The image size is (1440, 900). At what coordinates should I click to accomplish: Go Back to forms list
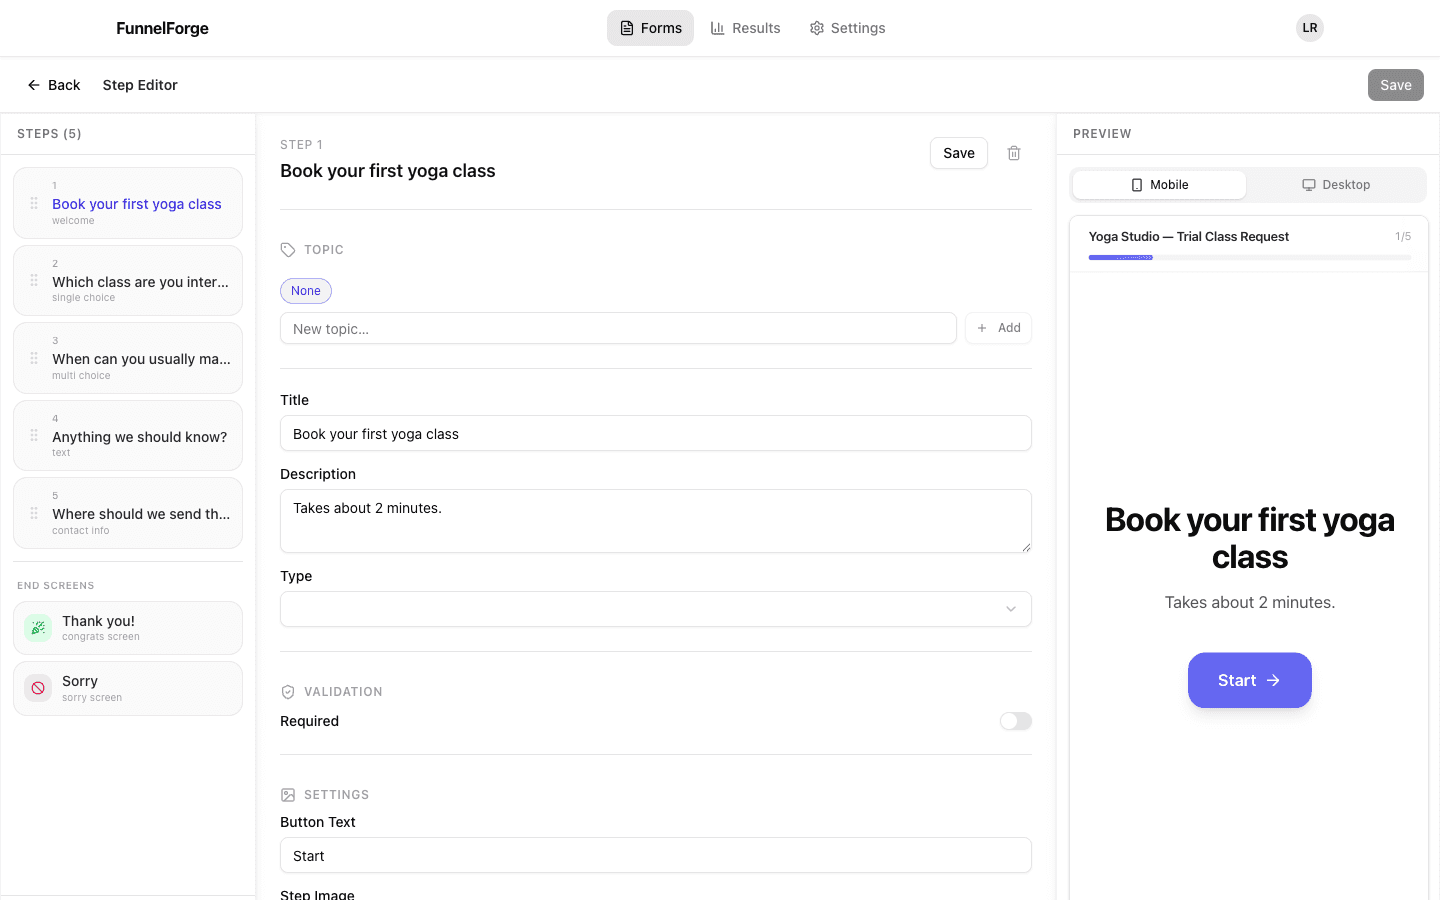pos(54,85)
